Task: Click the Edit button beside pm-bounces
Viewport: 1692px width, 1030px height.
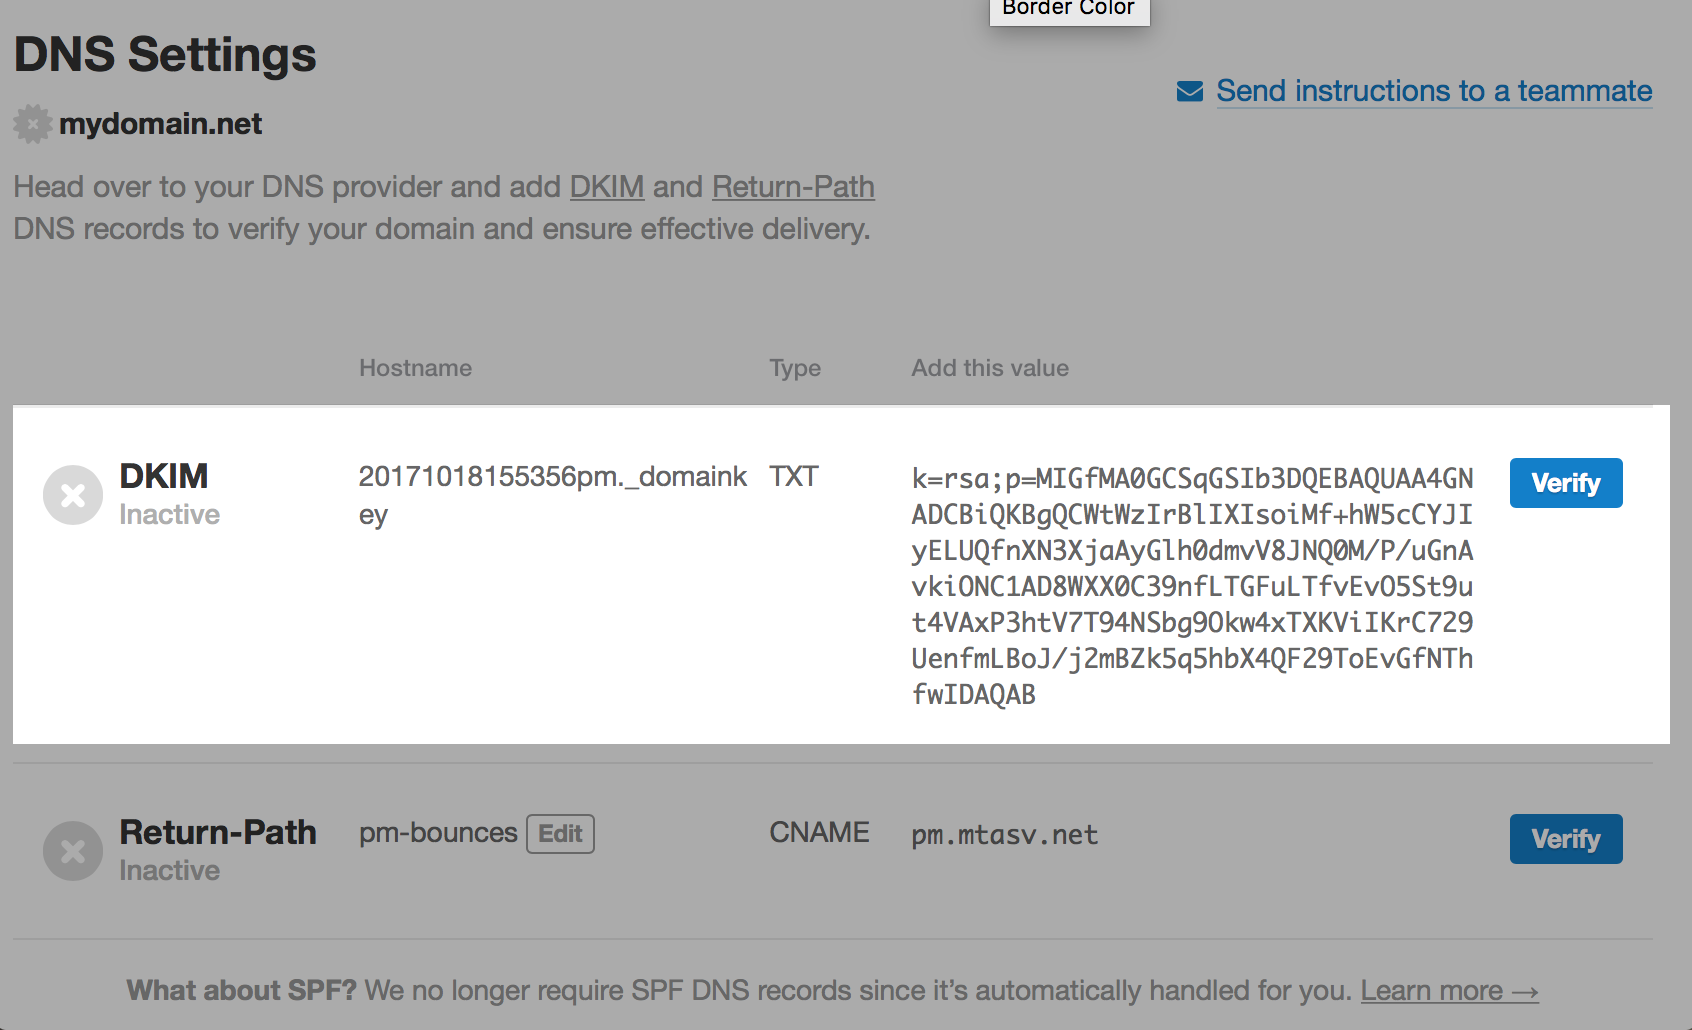Action: click(x=559, y=833)
